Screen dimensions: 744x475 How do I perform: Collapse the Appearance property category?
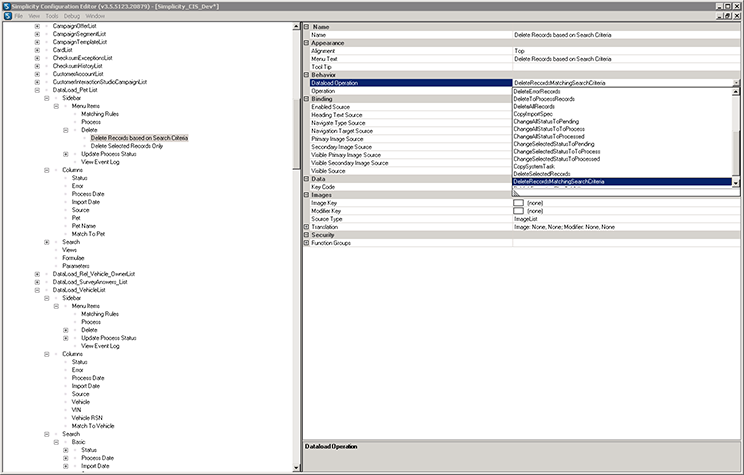307,43
